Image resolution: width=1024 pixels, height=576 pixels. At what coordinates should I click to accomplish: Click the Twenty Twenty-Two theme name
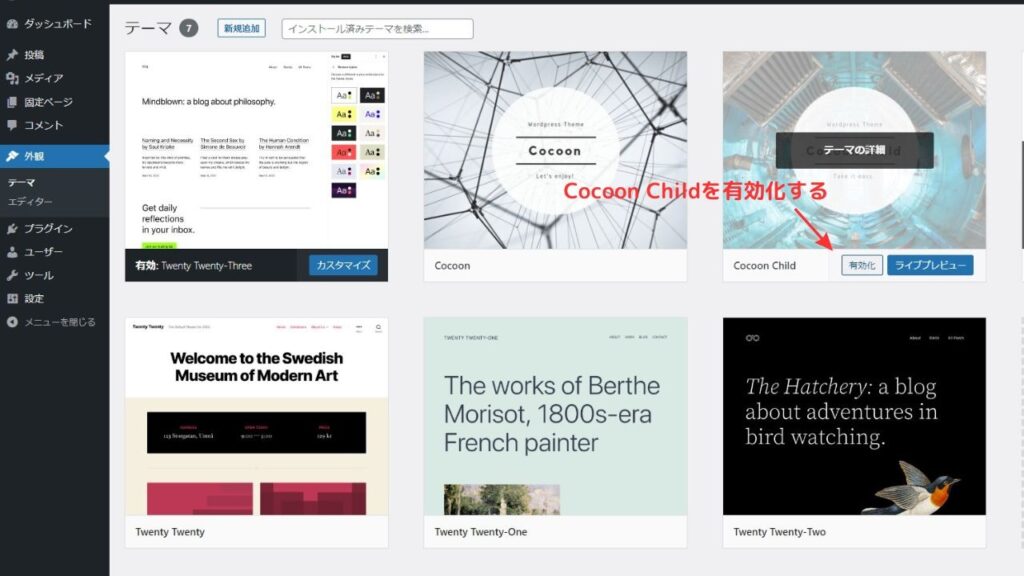coord(779,532)
